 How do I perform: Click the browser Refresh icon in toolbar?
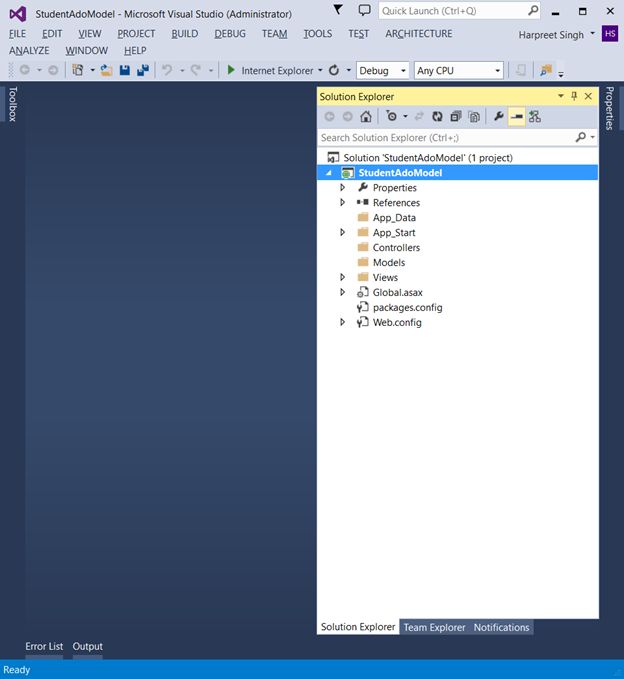coord(334,70)
